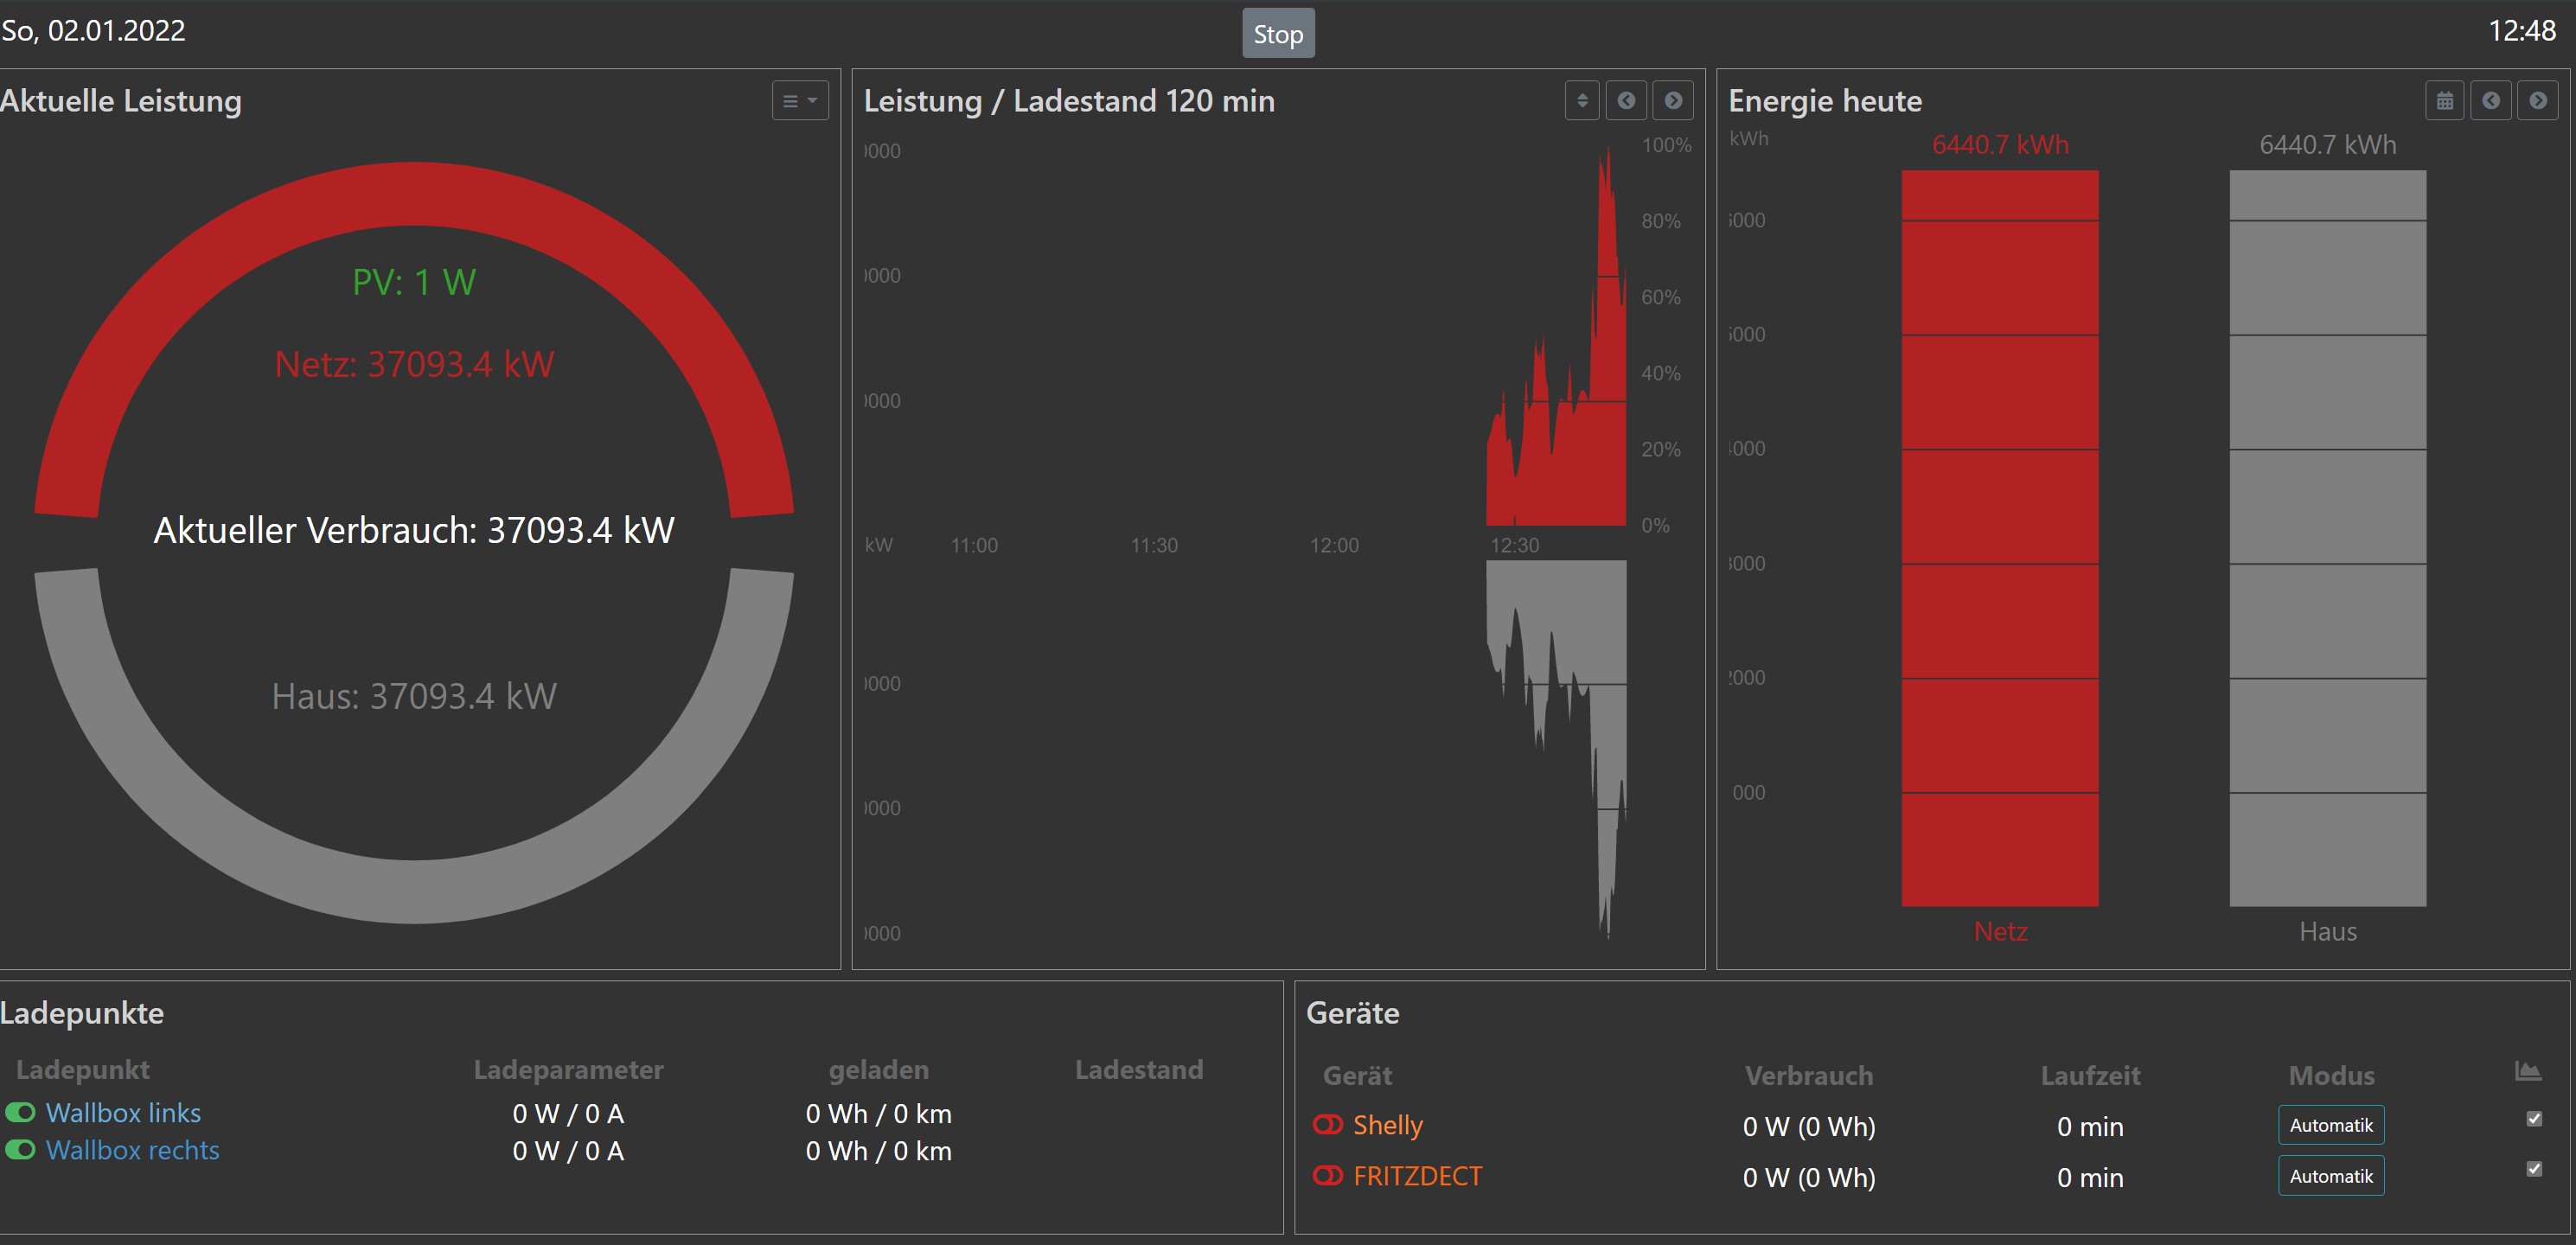Toggle Wallbox links charge point switch
Screen dimensions: 2576x1245
20,1112
